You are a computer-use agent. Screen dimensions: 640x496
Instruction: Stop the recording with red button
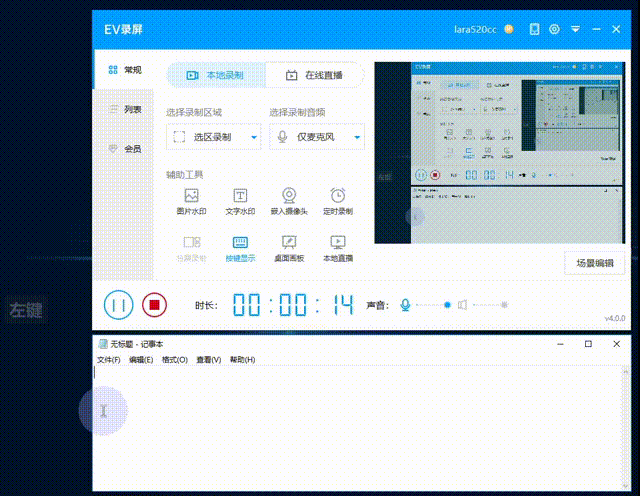point(154,305)
